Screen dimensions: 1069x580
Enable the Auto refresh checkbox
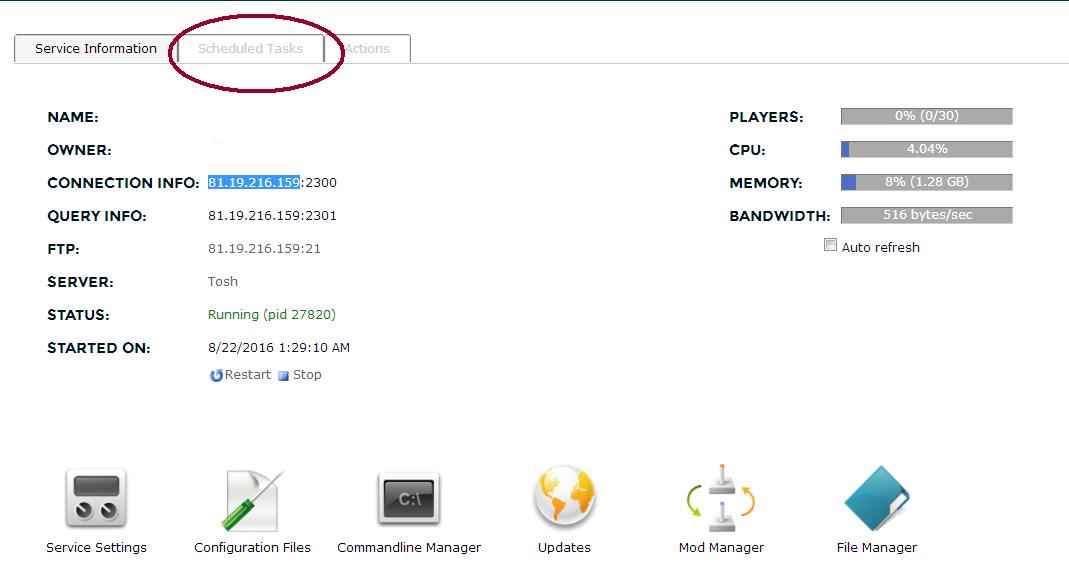coord(830,245)
